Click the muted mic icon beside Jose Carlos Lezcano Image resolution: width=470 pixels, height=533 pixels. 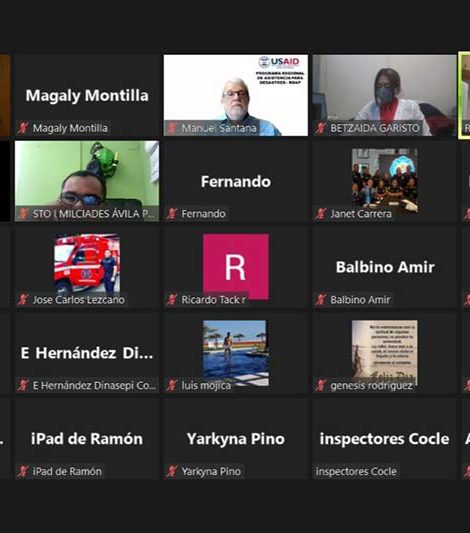click(x=23, y=299)
